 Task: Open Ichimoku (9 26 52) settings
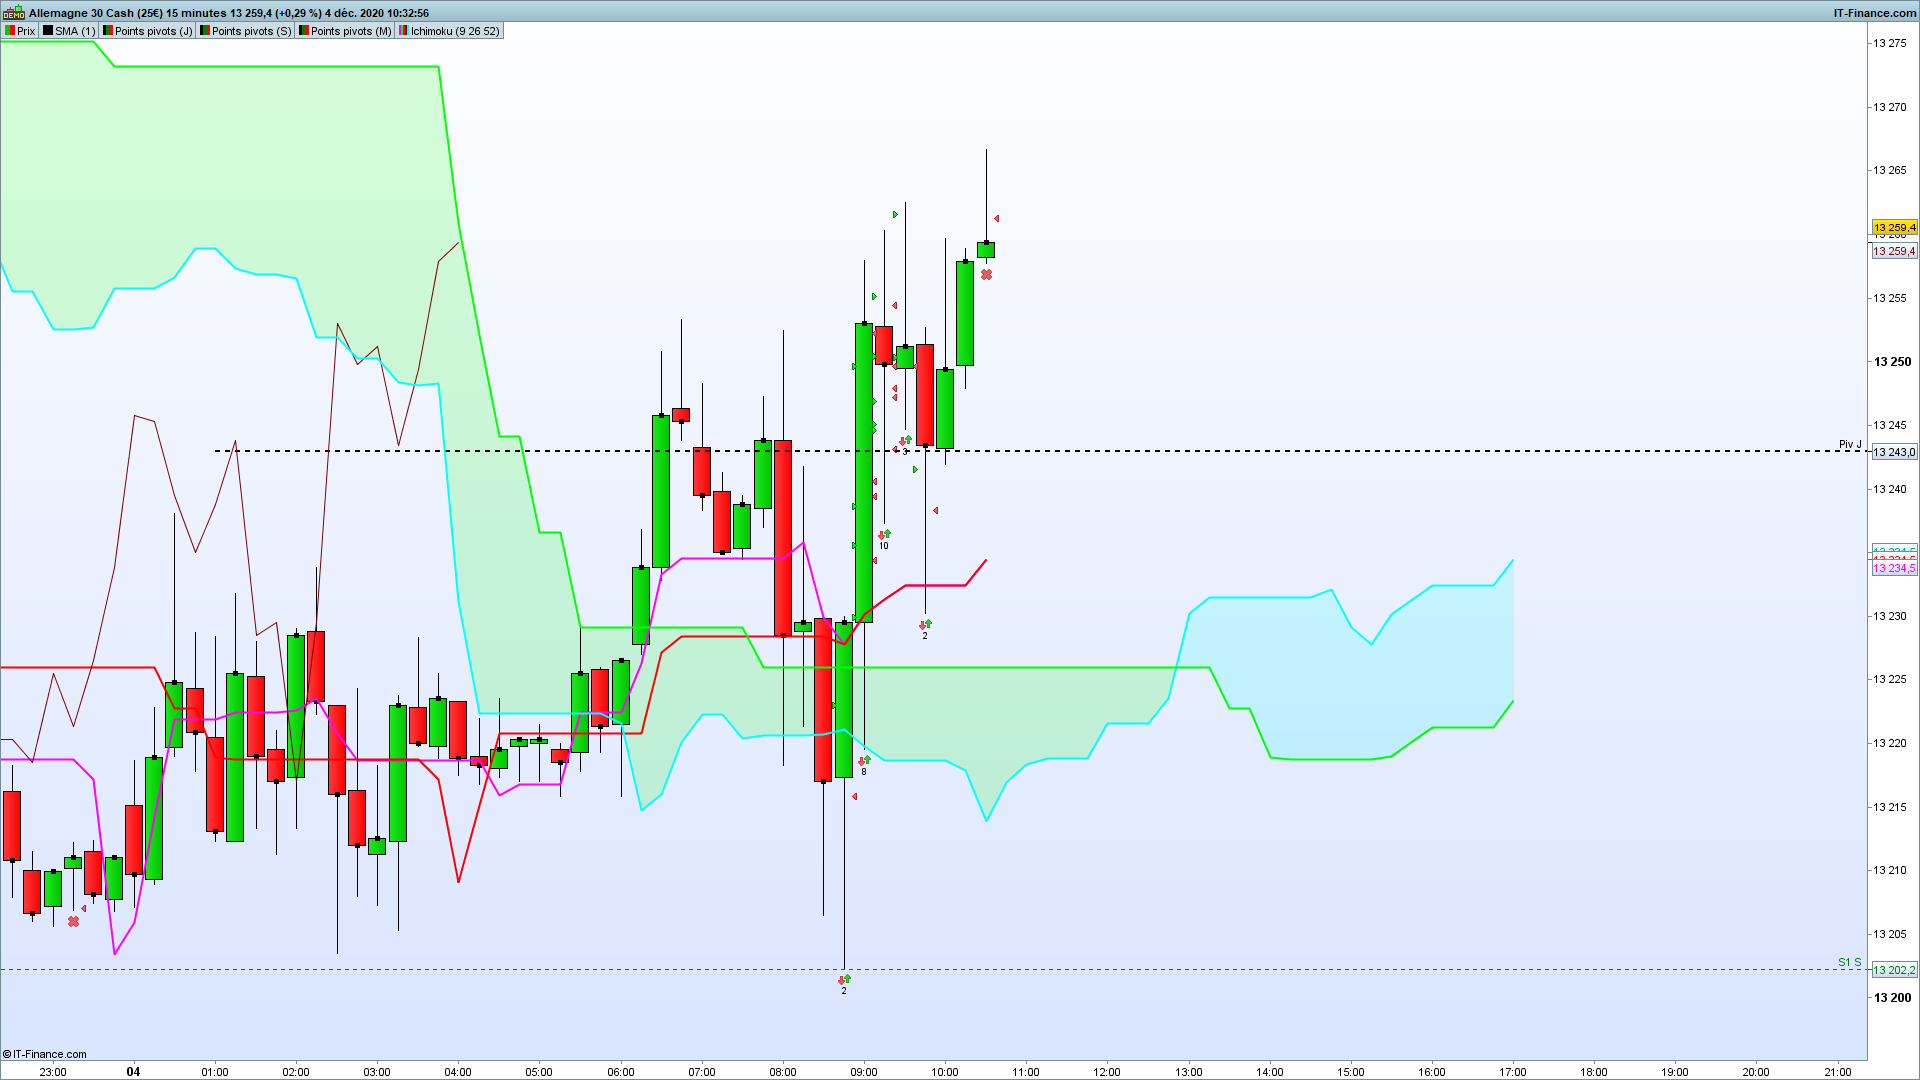coord(454,31)
